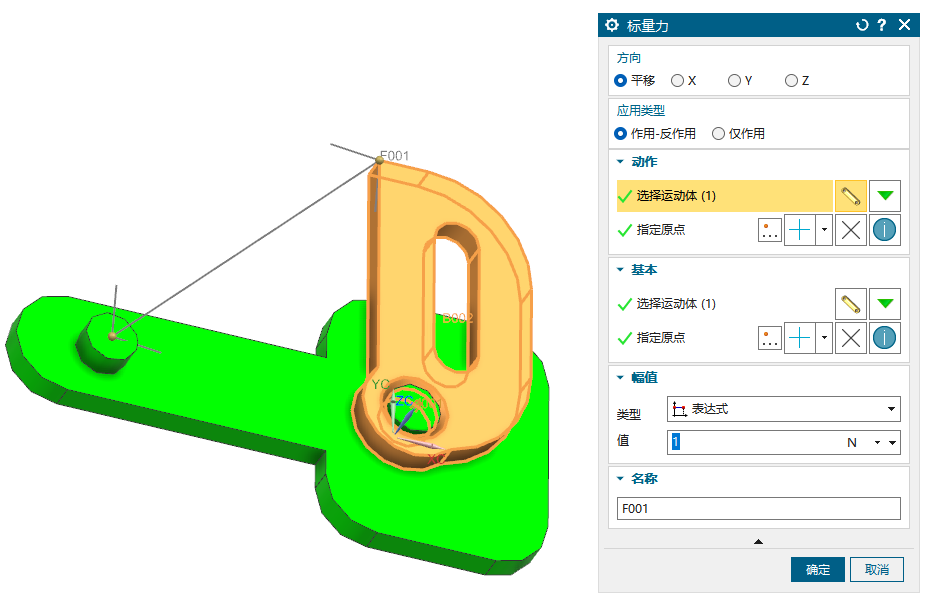Viewport: 933px width, 604px height.
Task: Open the N unit dropdown
Action: coord(877,442)
